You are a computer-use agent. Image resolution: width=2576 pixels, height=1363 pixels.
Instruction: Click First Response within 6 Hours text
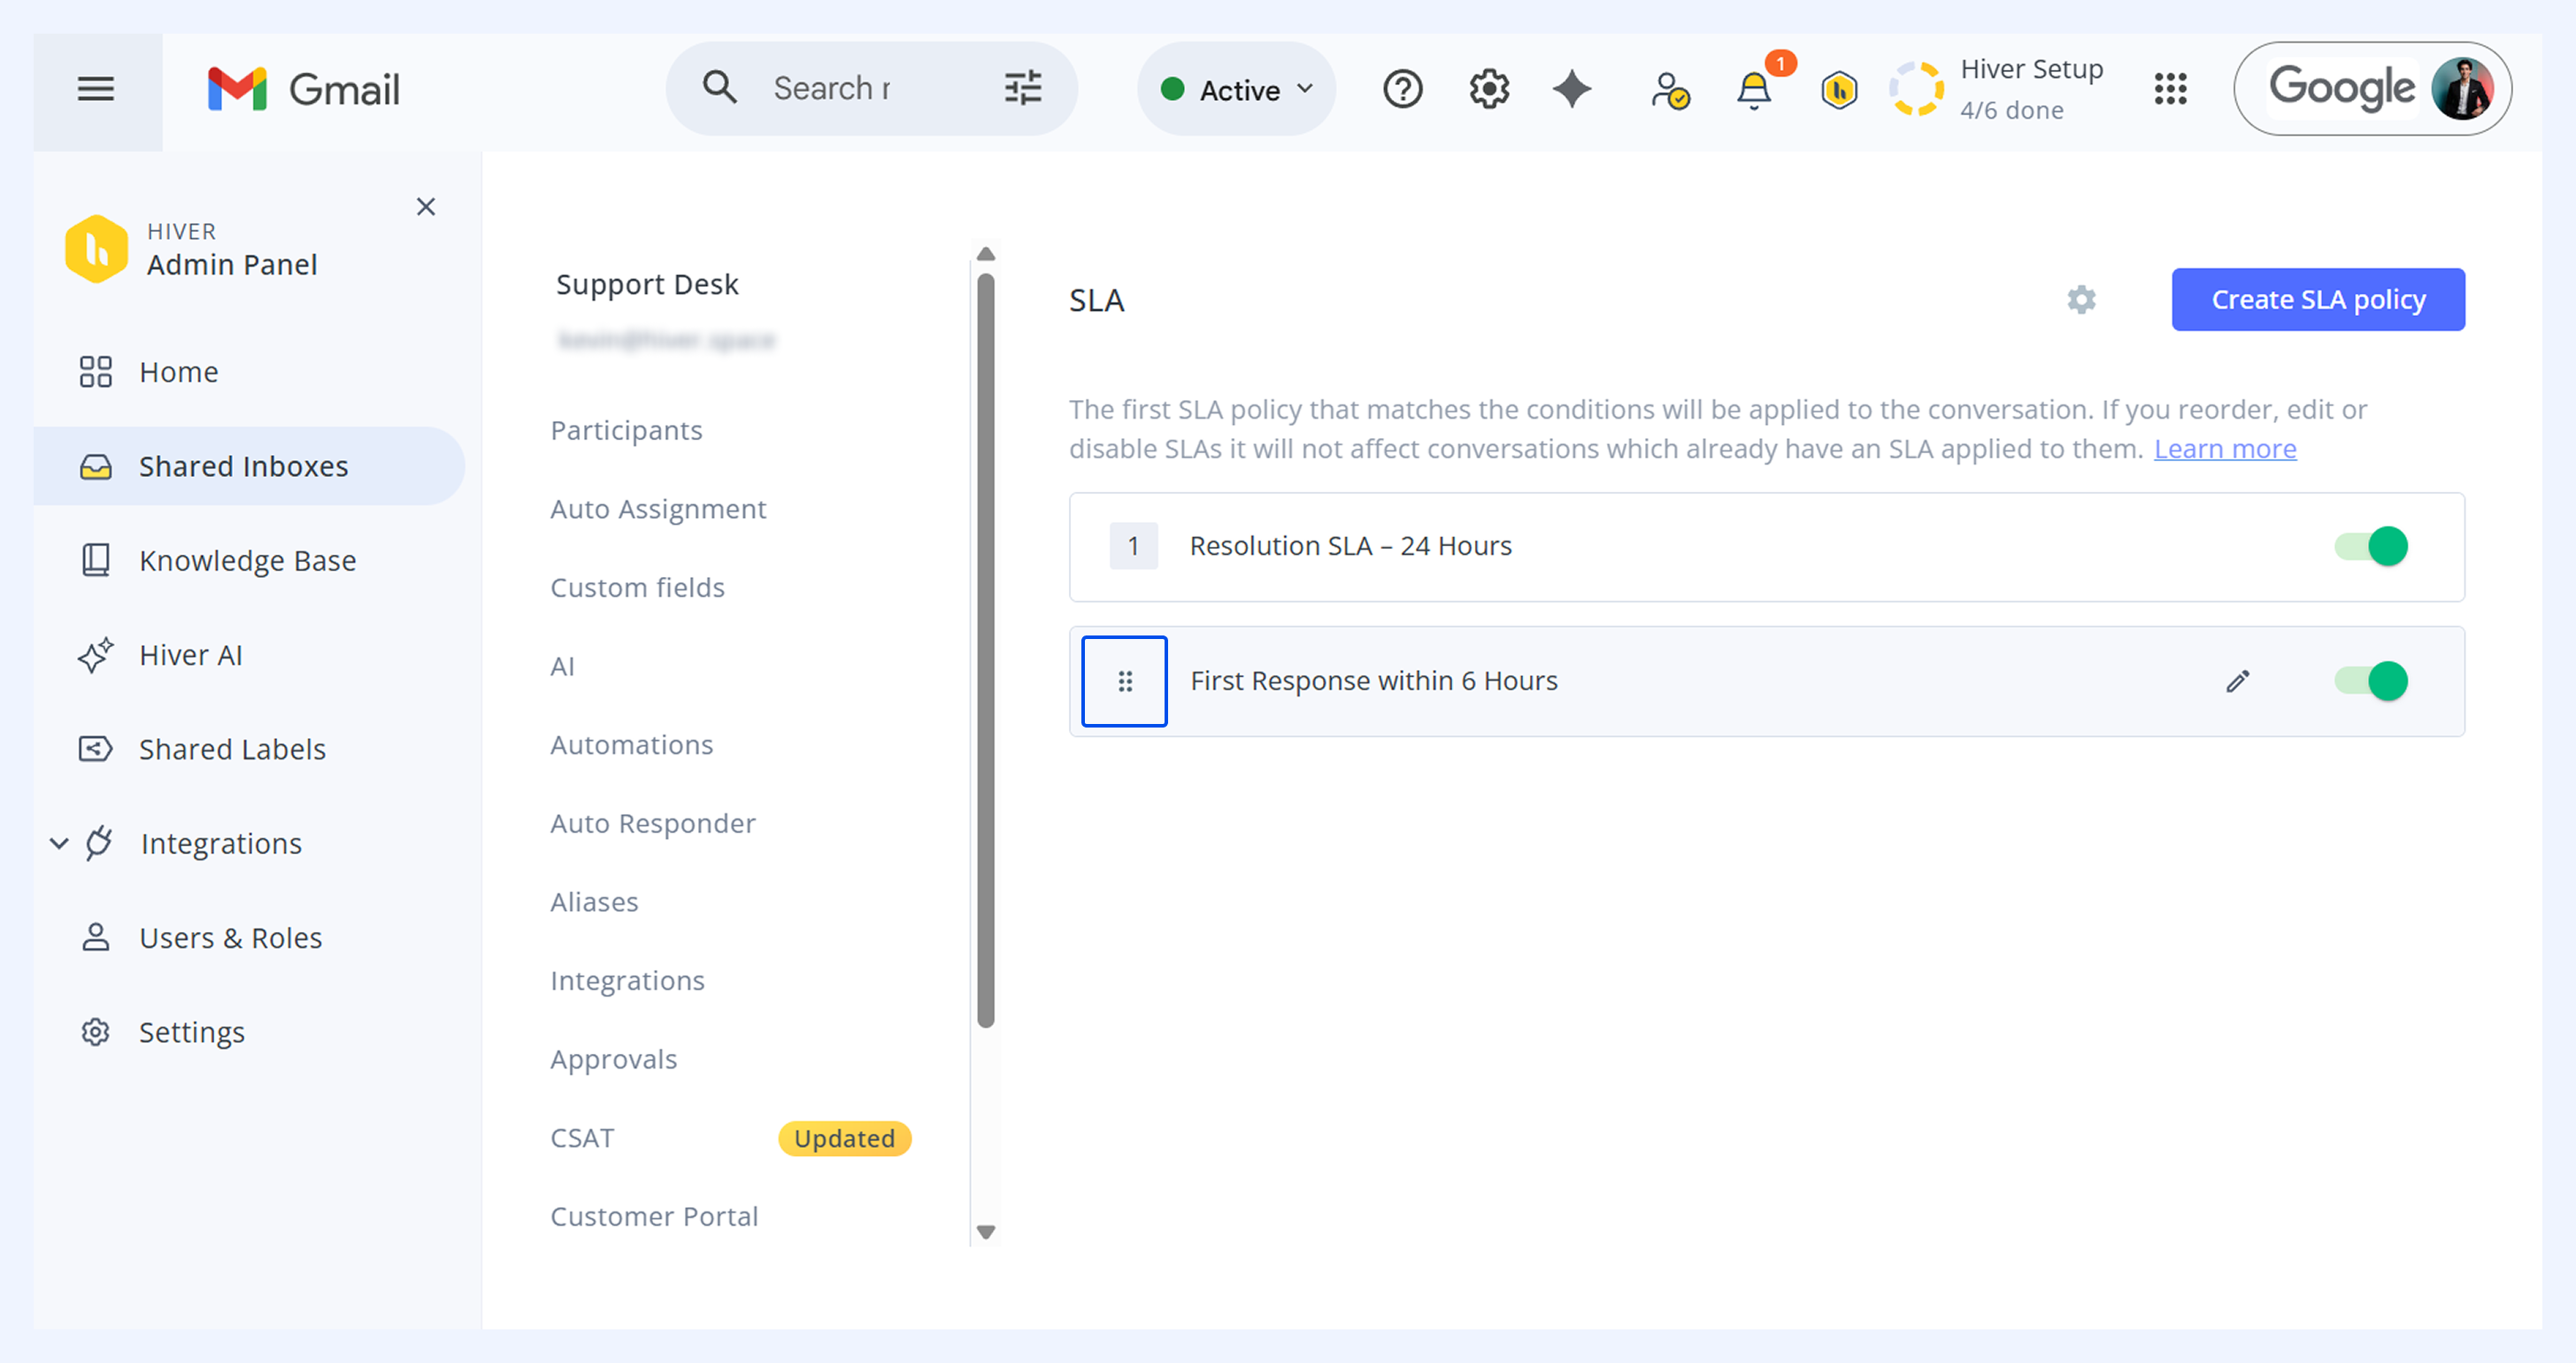(1373, 681)
